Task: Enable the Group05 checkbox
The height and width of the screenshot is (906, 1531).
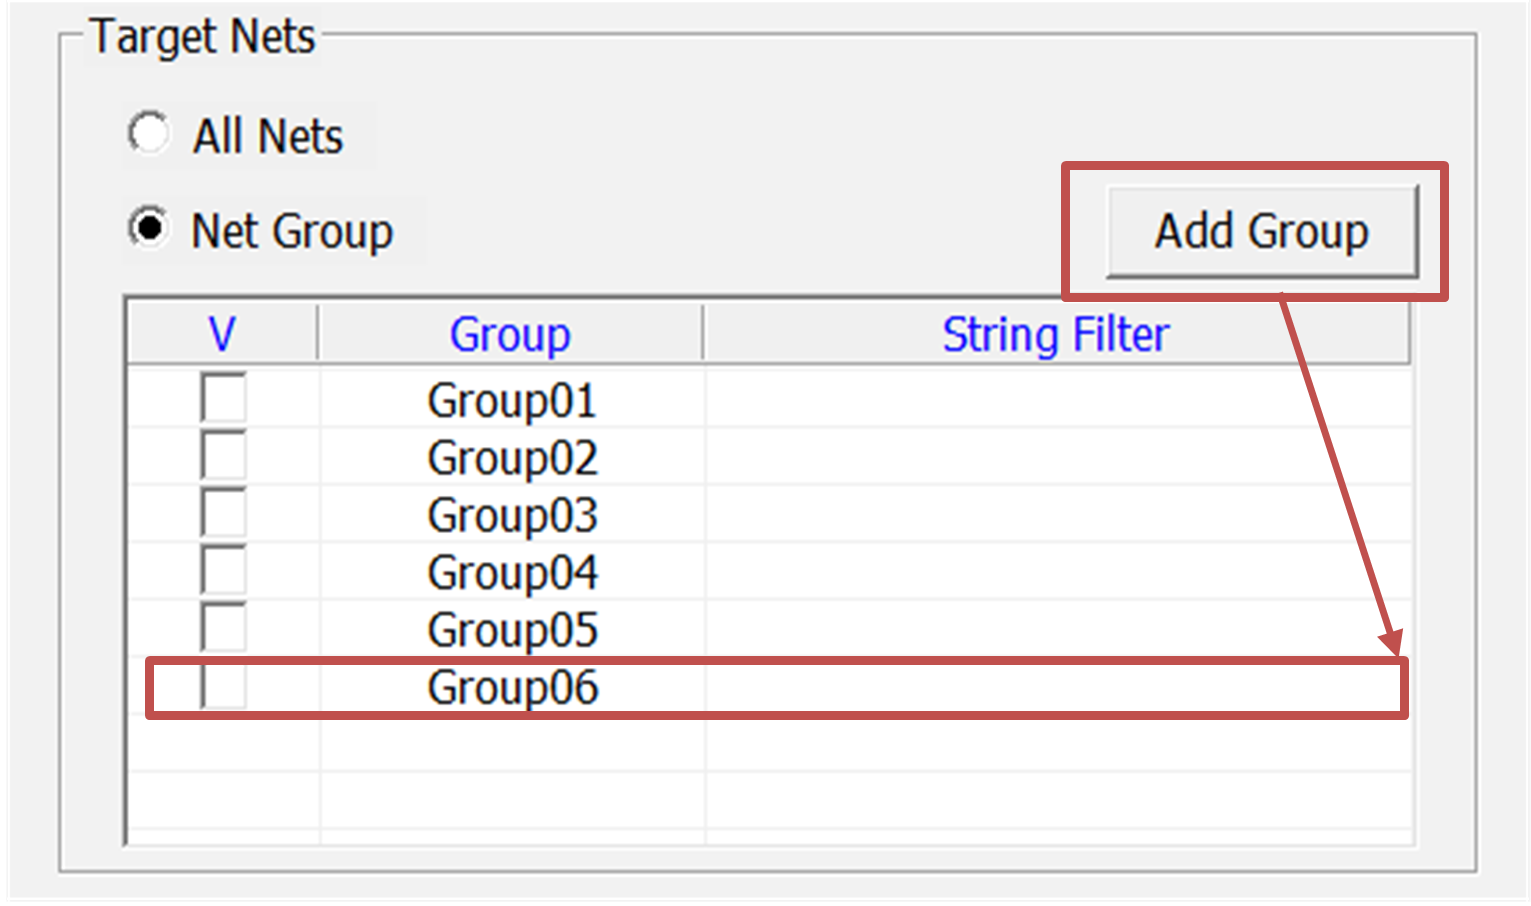Action: [x=223, y=628]
